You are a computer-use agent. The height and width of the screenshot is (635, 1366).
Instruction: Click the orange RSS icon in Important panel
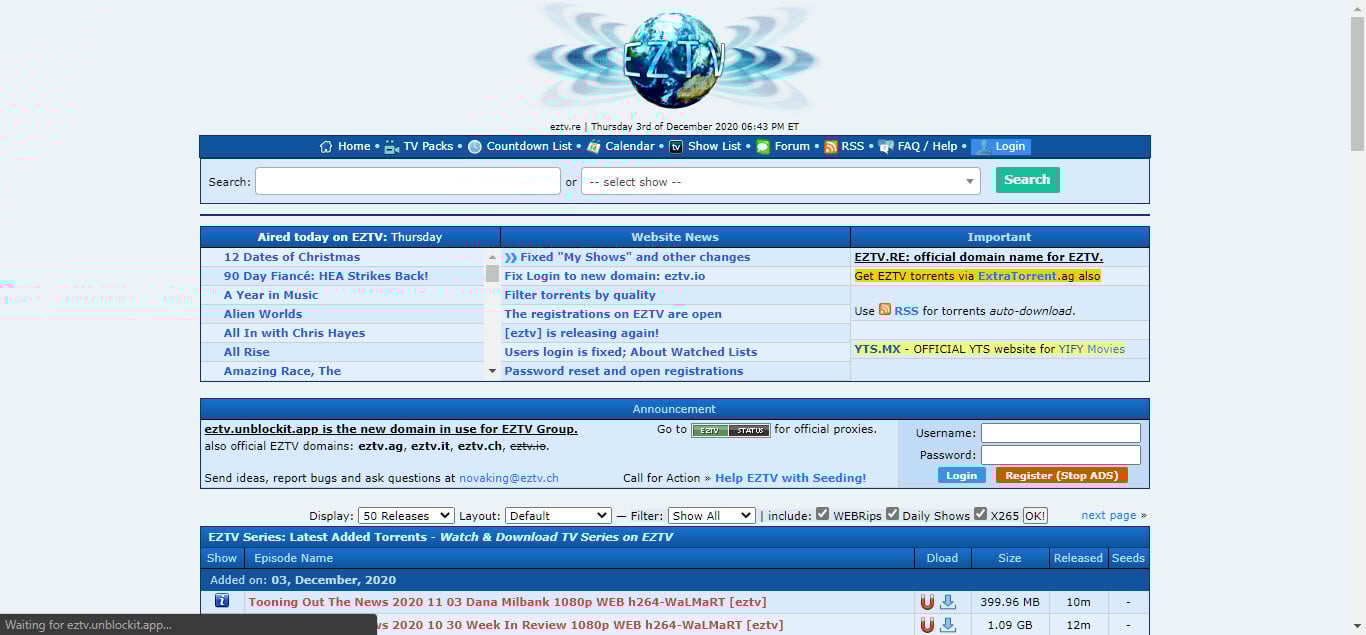pos(885,310)
